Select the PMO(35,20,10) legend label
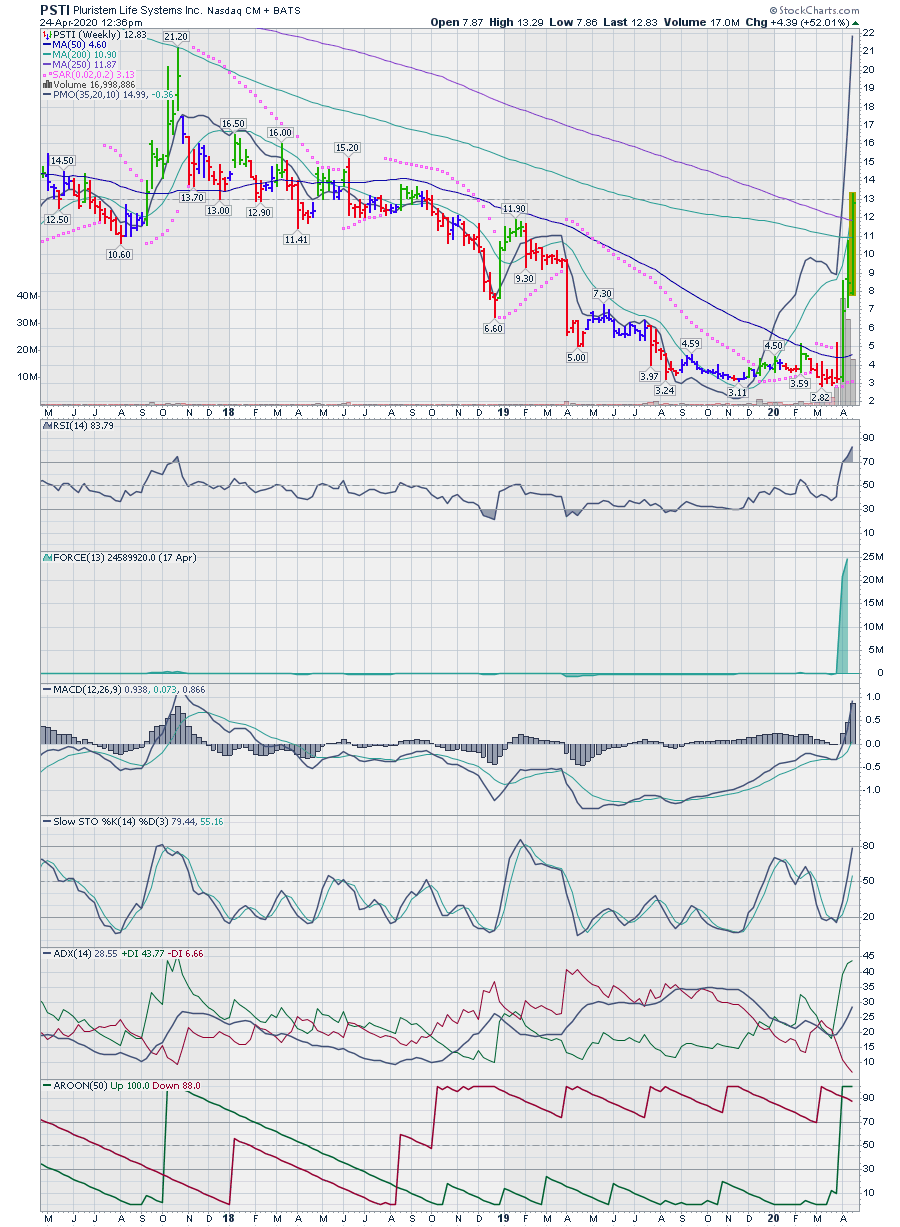 tap(85, 95)
